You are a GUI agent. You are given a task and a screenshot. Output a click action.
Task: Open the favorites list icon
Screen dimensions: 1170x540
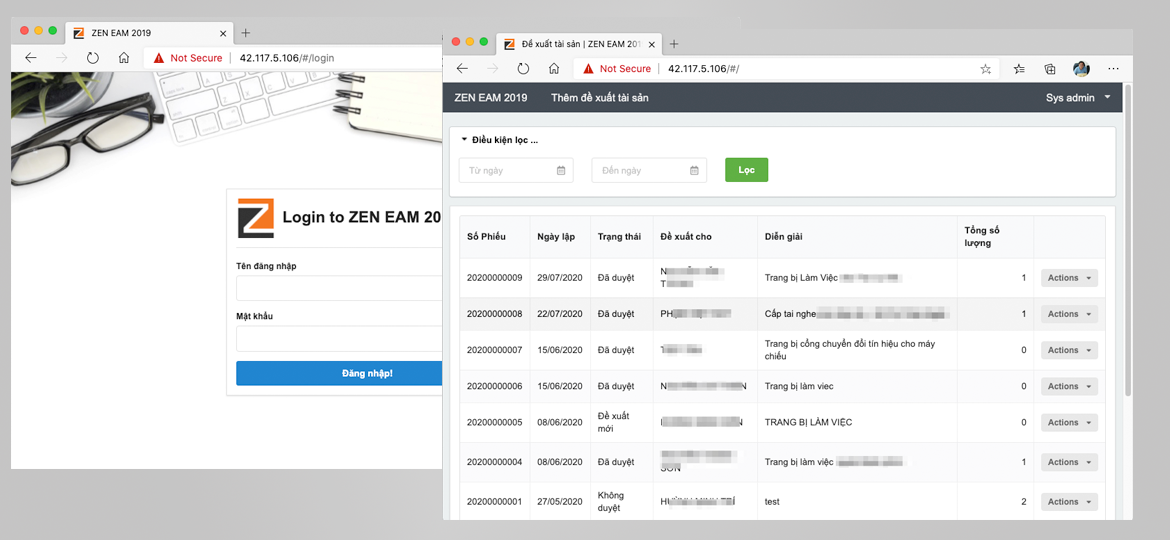click(1019, 69)
